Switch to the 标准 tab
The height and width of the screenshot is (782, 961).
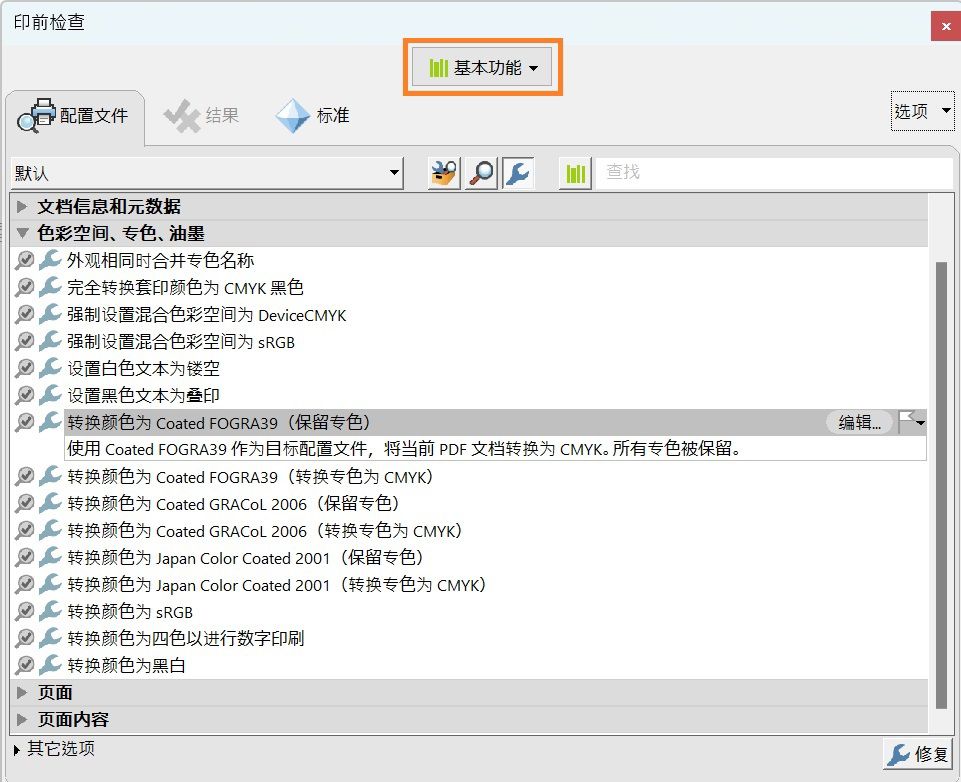pos(313,116)
